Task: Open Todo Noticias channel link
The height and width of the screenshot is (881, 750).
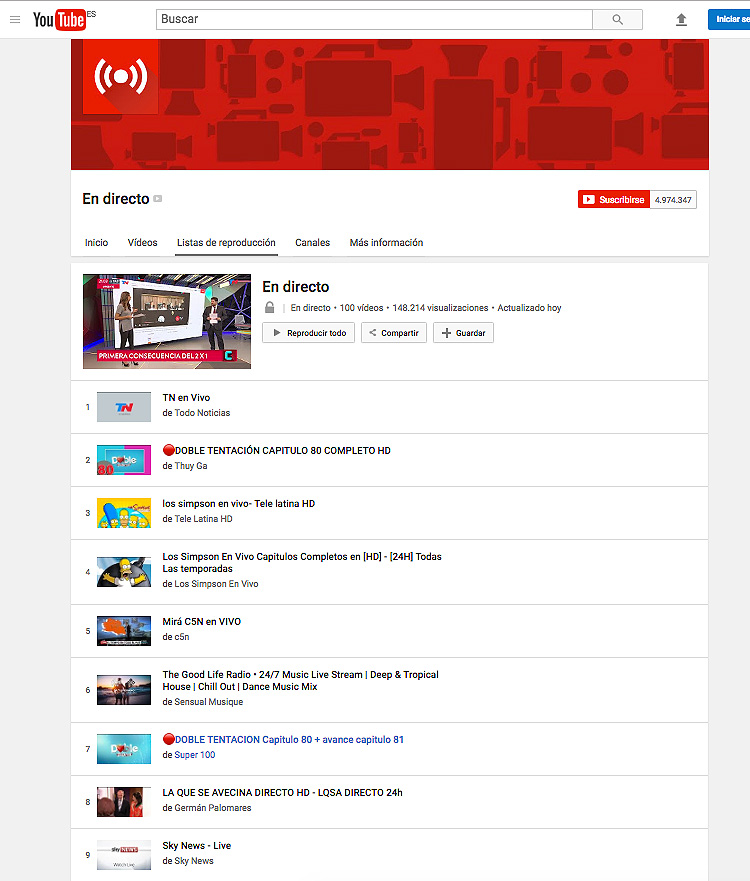Action: click(202, 413)
